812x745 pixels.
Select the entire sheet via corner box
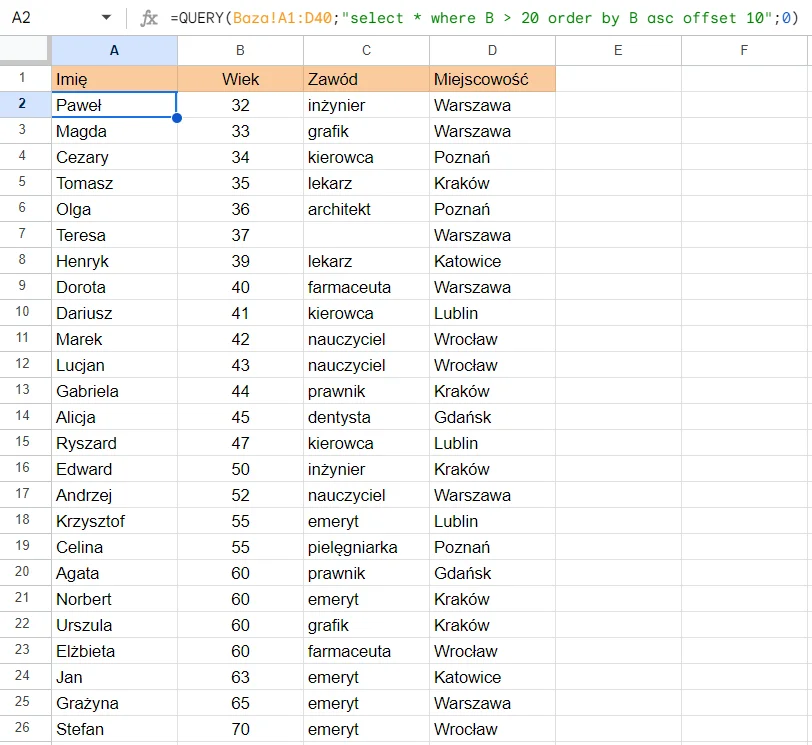coord(25,50)
